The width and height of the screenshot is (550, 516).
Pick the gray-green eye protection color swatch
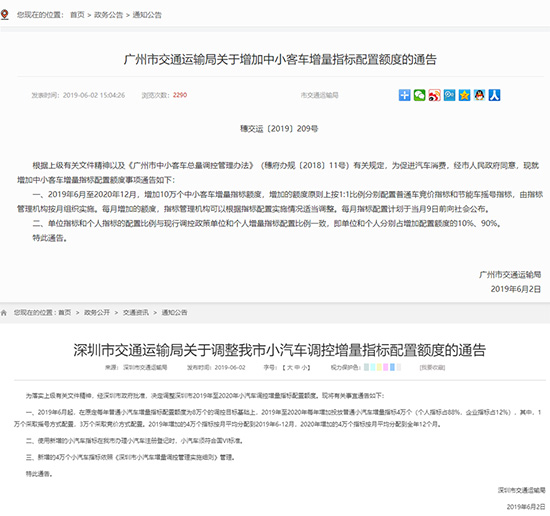coord(367,367)
